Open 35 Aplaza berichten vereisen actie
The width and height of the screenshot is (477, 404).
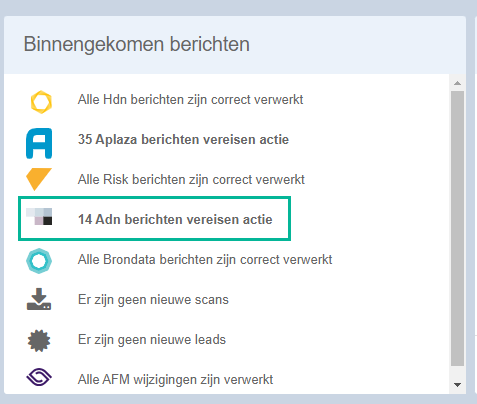click(x=183, y=139)
